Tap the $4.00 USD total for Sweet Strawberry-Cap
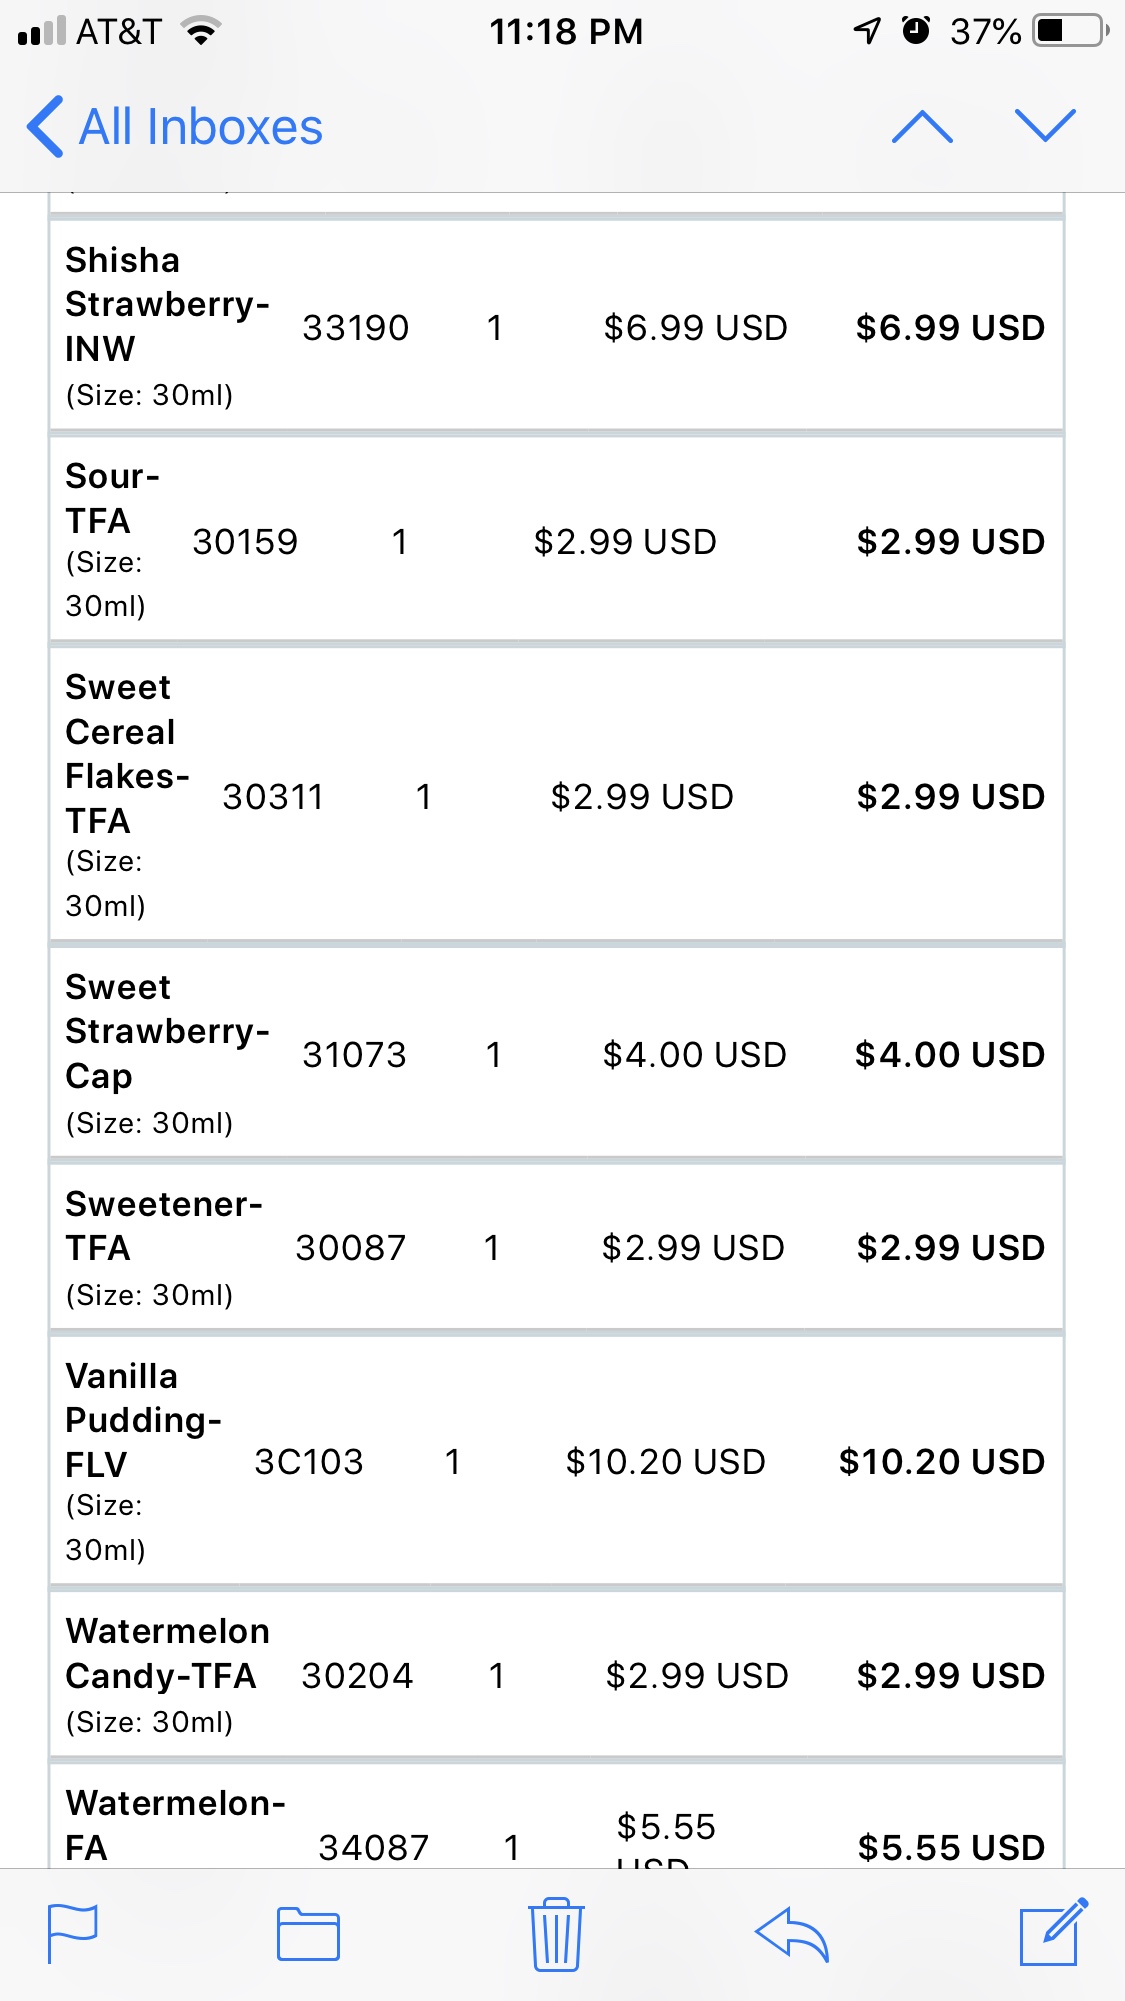1125x2001 pixels. pos(949,1055)
